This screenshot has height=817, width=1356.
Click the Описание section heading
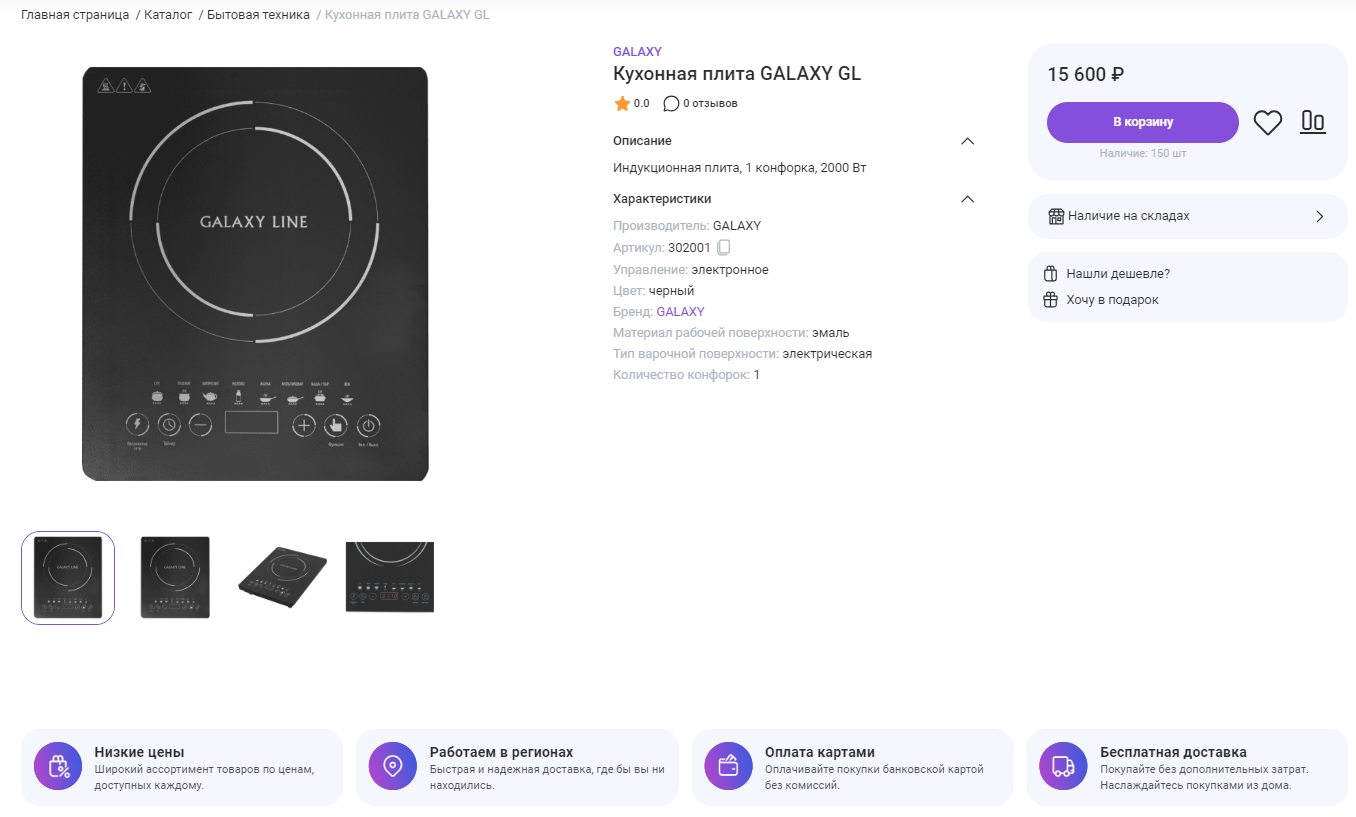[642, 141]
